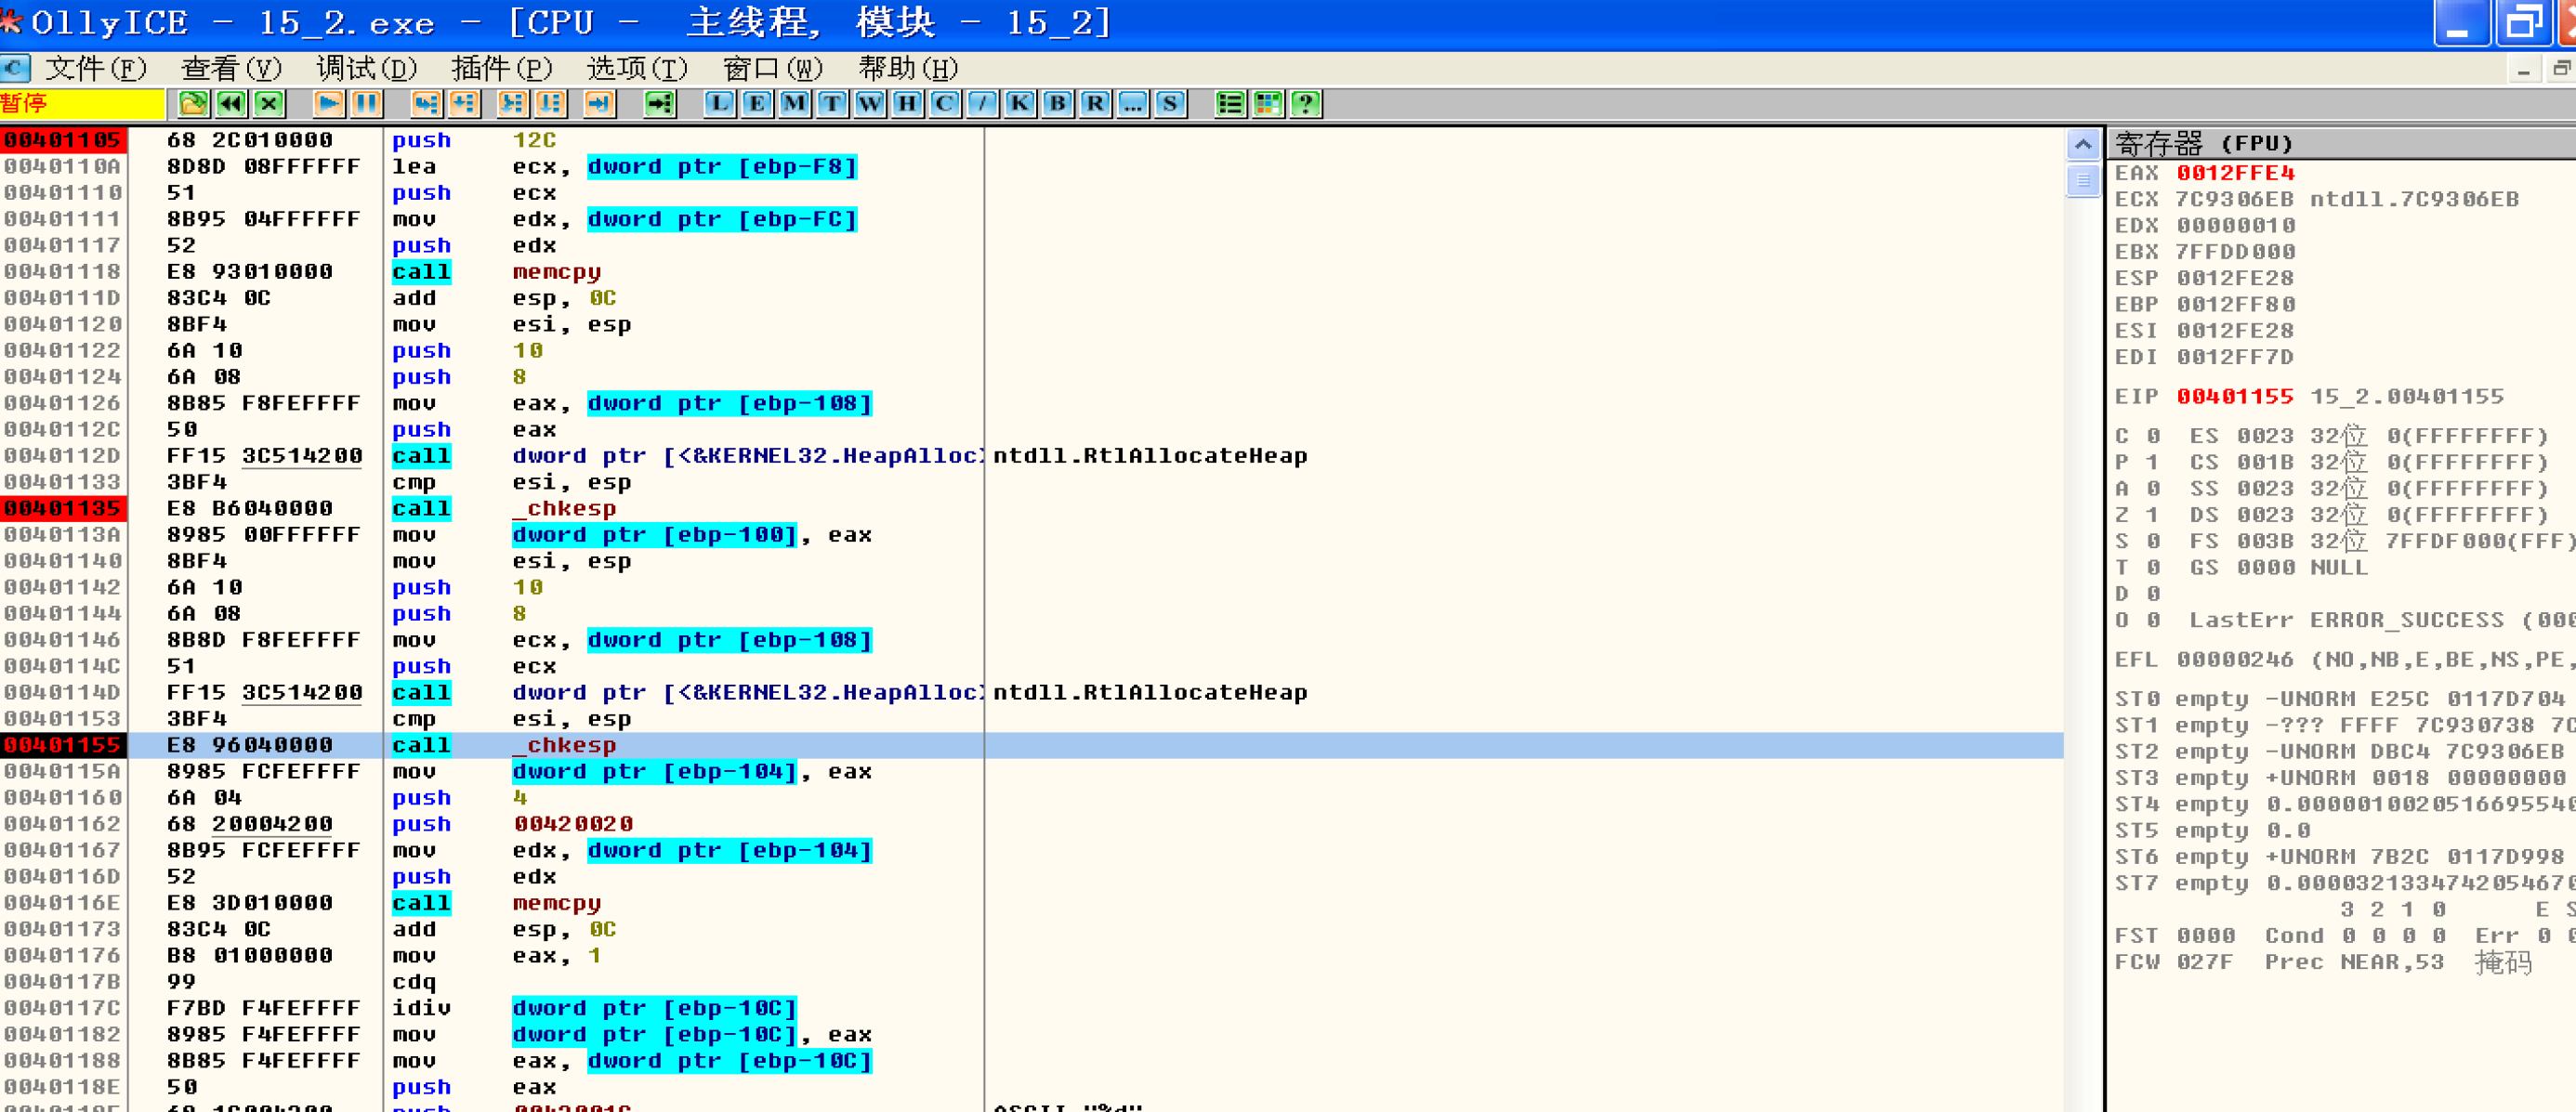Click the Run program play icon
This screenshot has height=1112, width=2576.
(329, 104)
